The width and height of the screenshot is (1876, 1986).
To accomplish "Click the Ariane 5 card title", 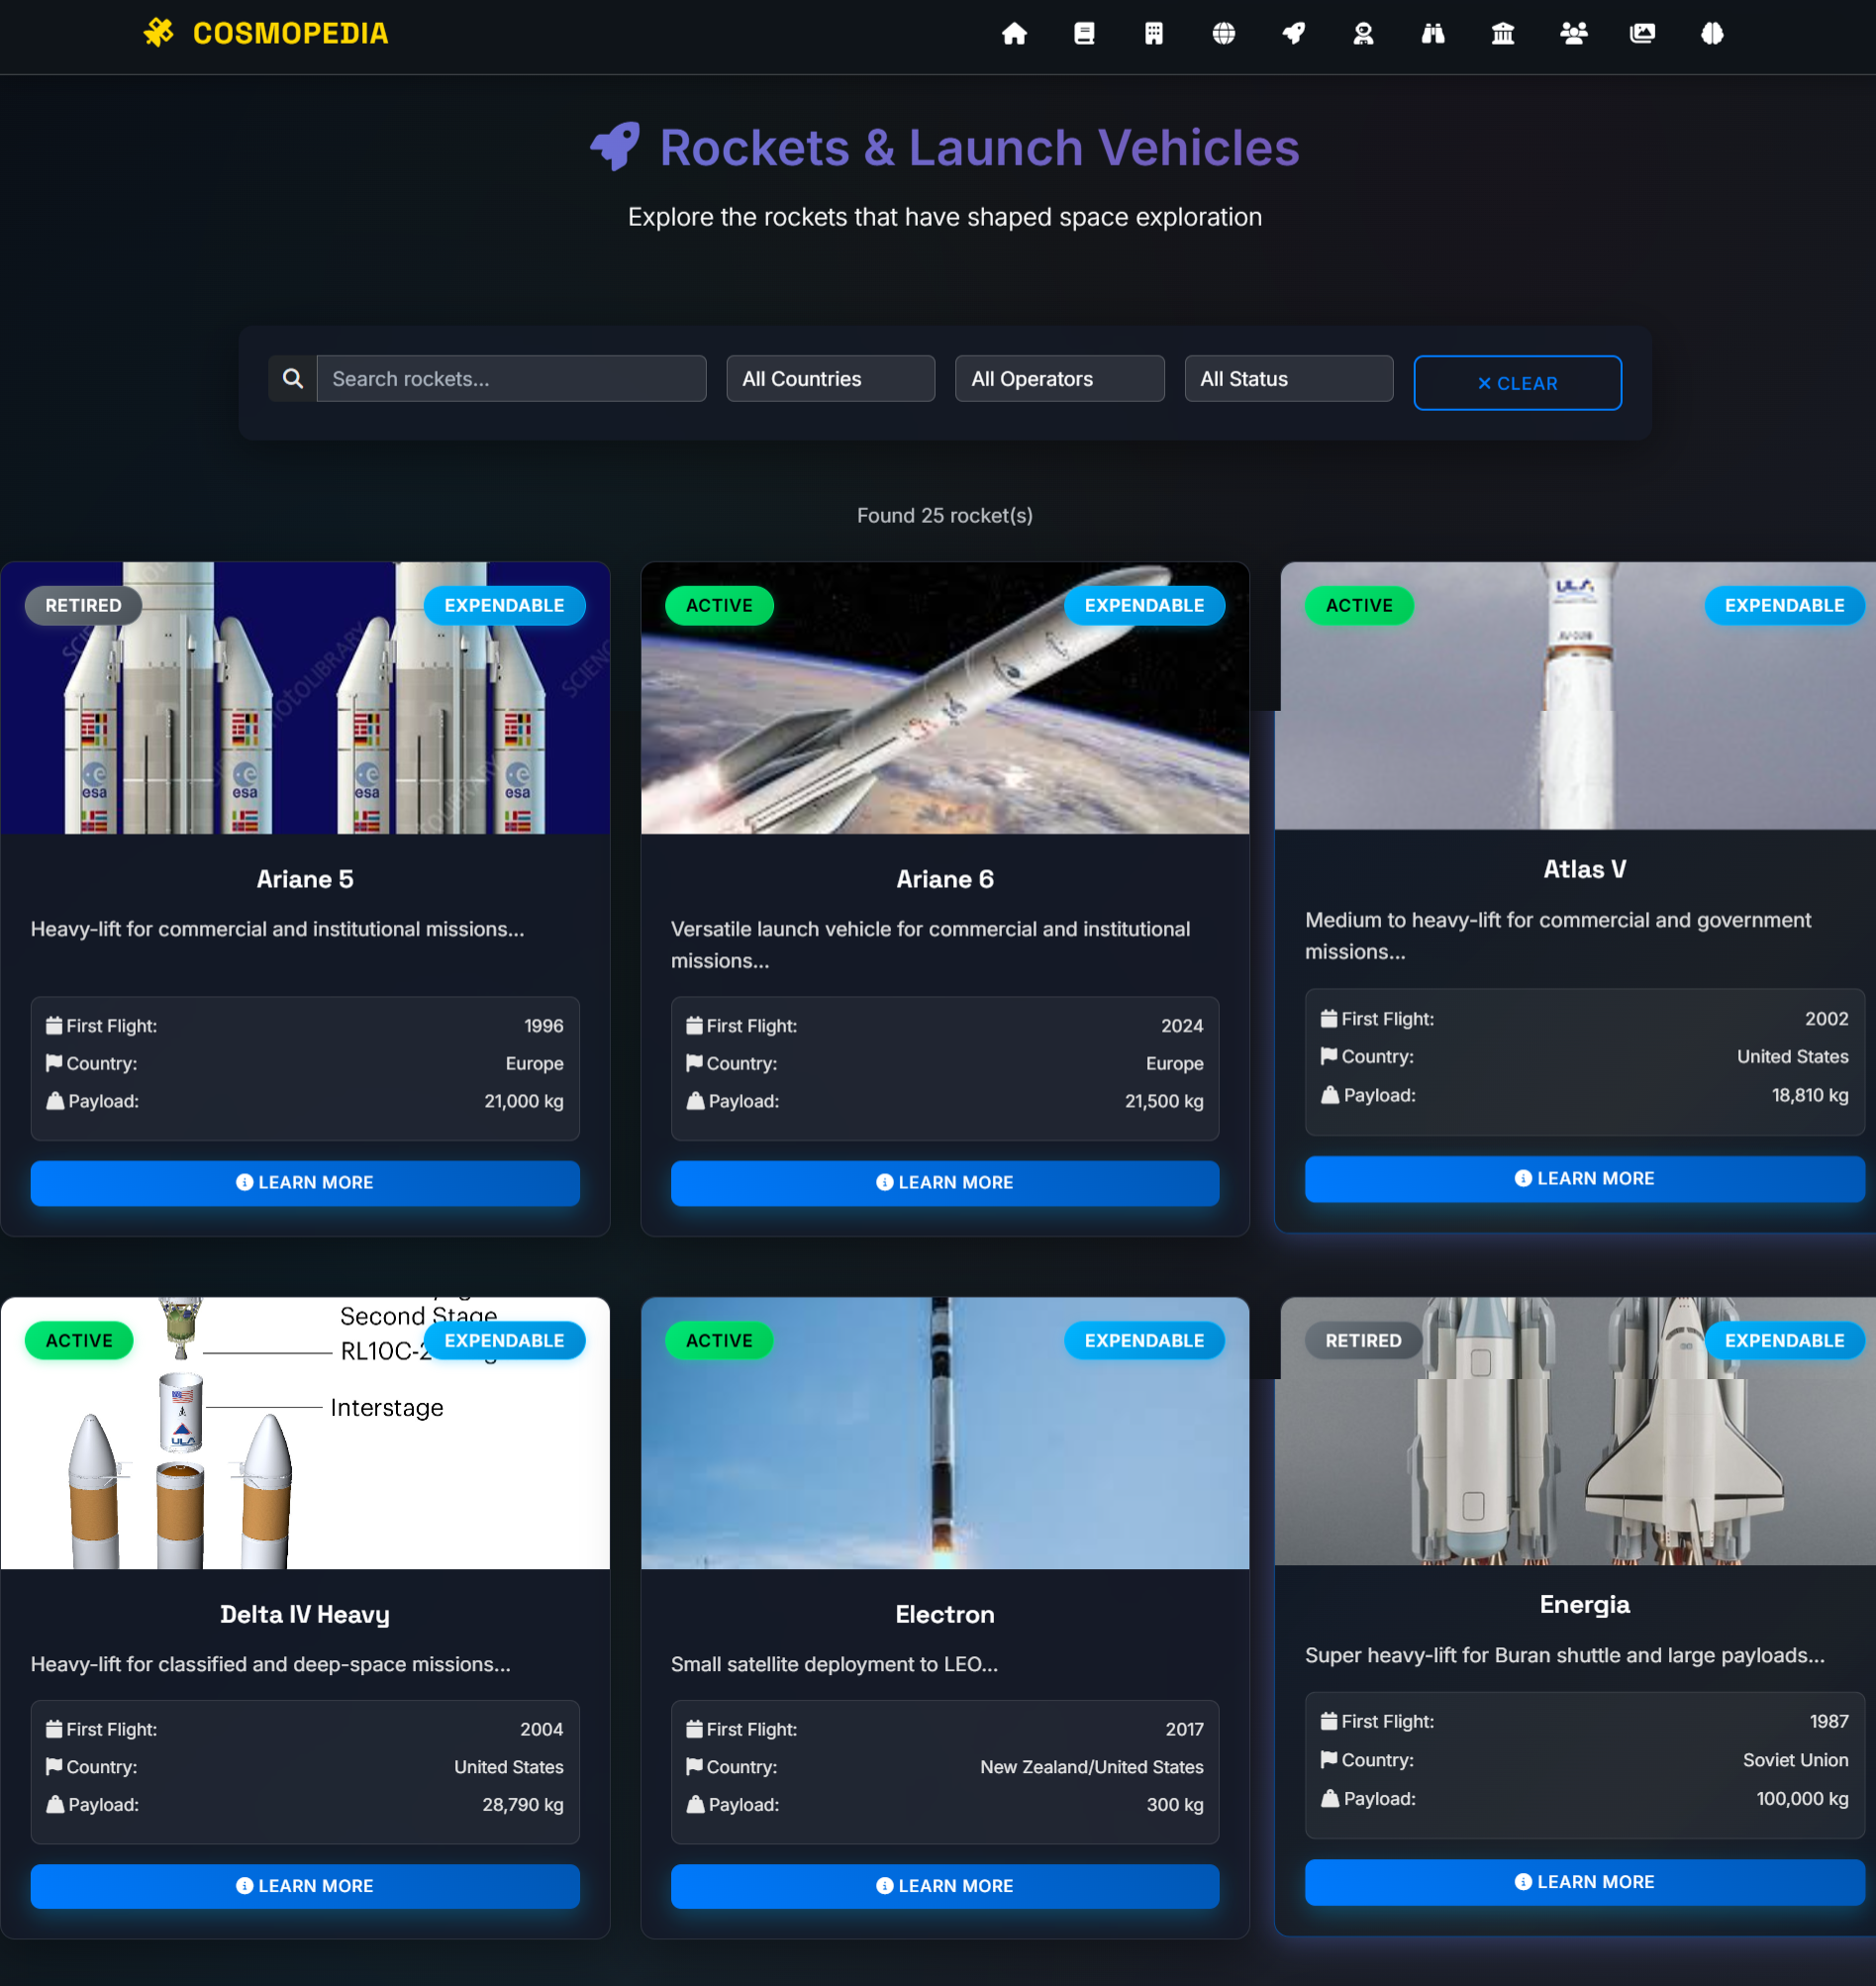I will 305,879.
